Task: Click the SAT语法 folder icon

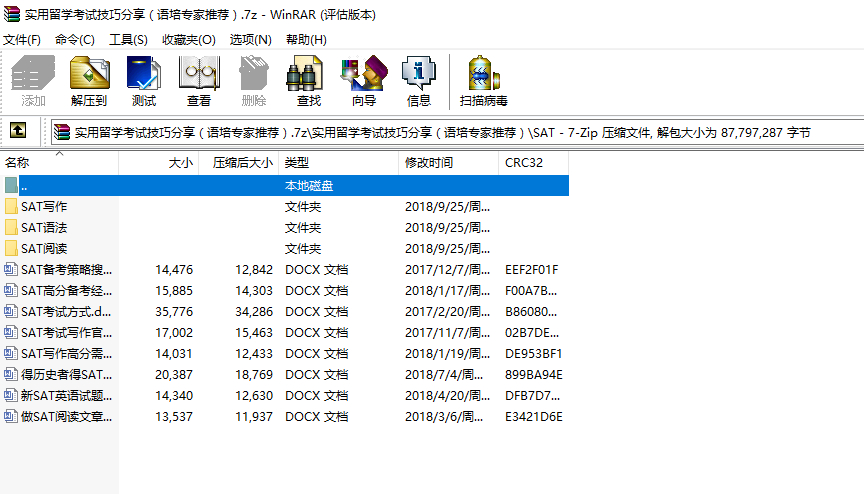Action: pyautogui.click(x=11, y=227)
